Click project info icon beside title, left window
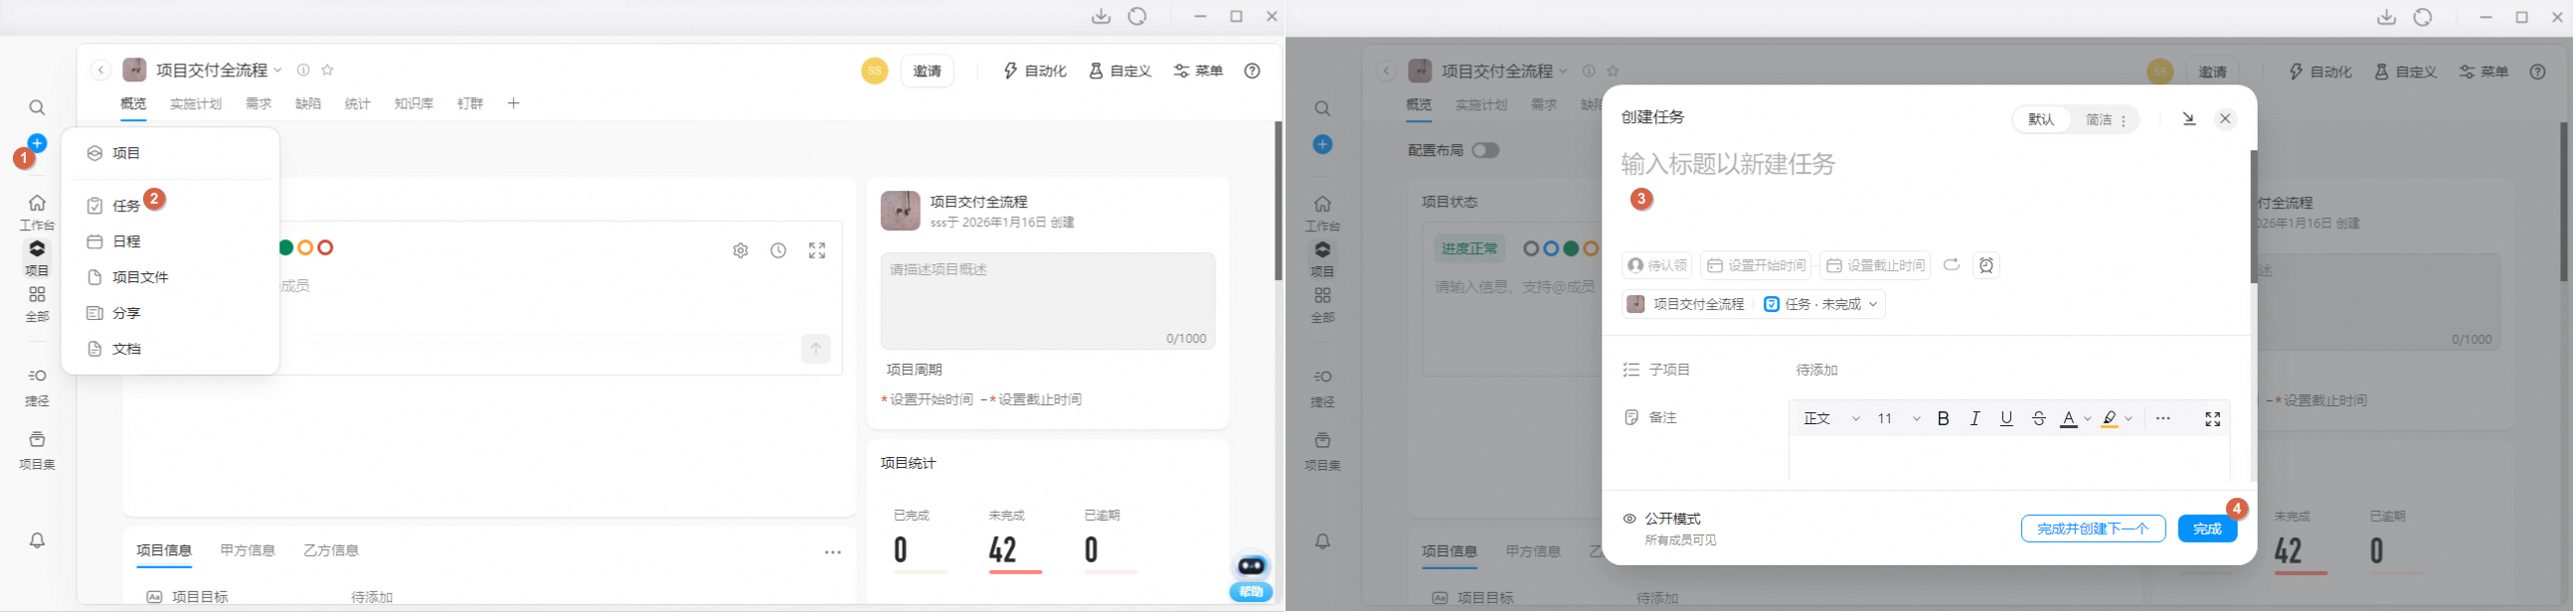The image size is (2576, 612). point(303,70)
